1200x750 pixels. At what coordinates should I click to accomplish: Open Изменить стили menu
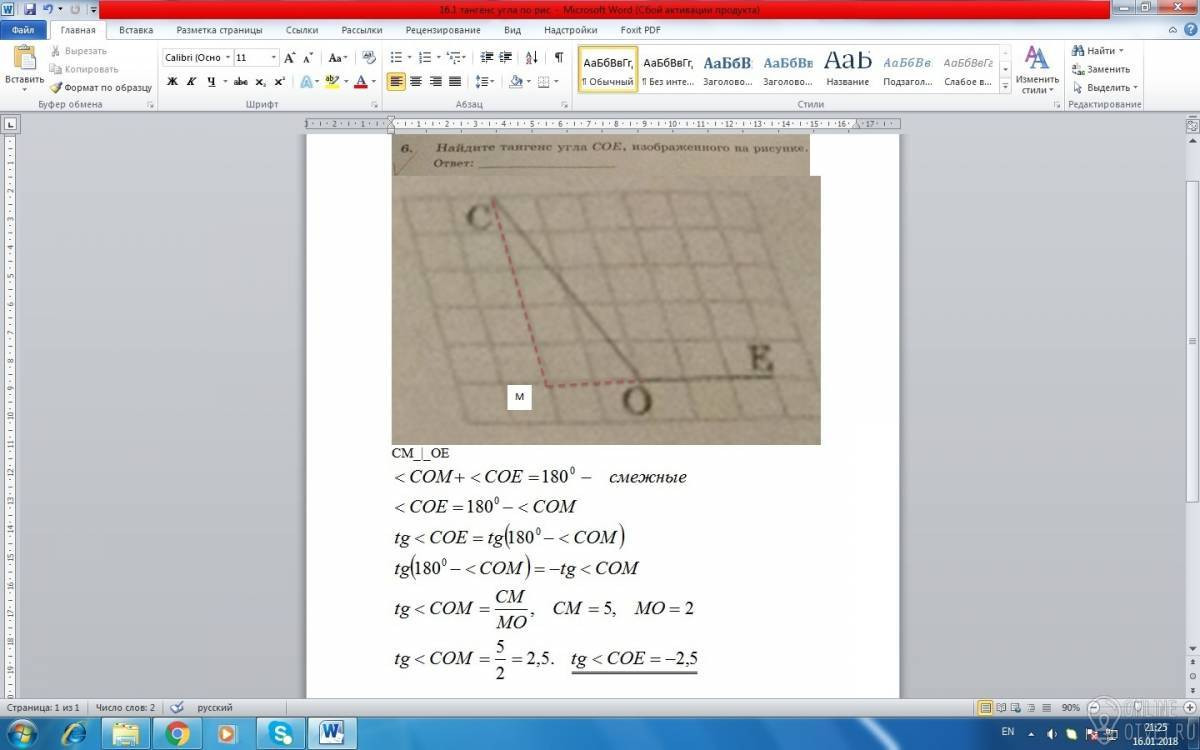[1037, 69]
